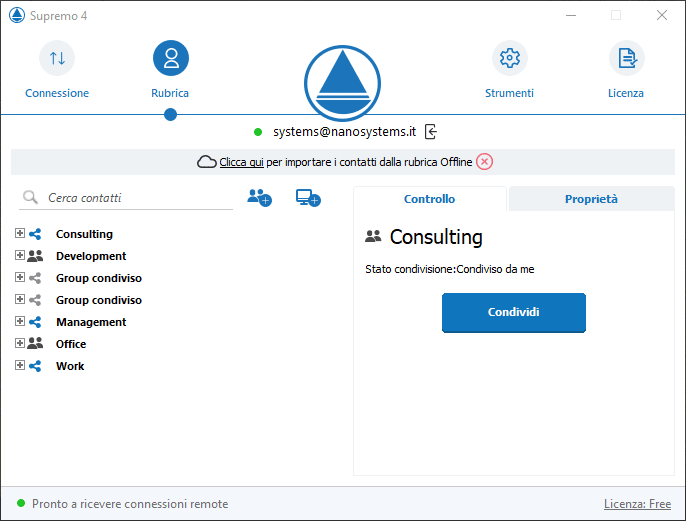
Task: Expand the Work group
Action: (20, 365)
